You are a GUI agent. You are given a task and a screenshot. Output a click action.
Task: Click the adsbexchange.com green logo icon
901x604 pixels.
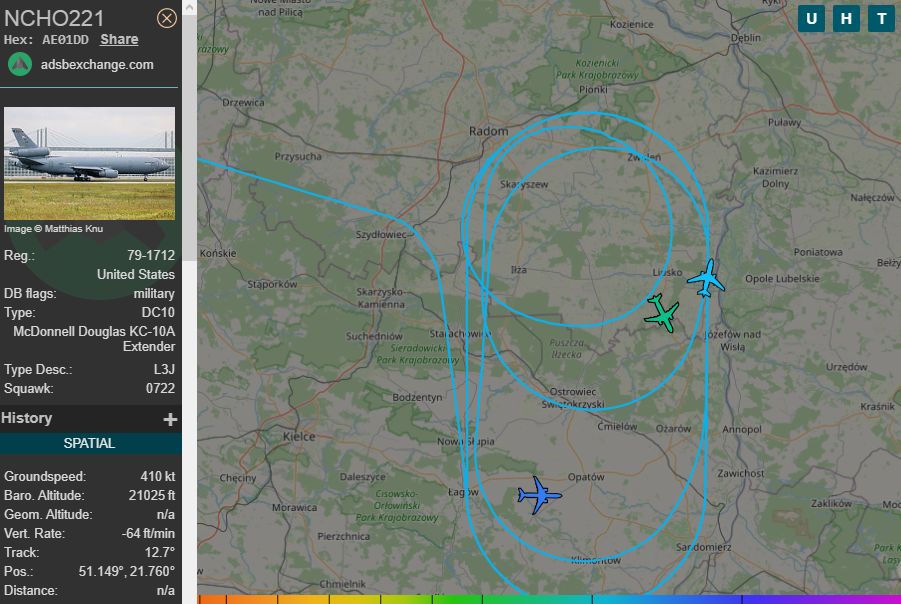coord(20,64)
